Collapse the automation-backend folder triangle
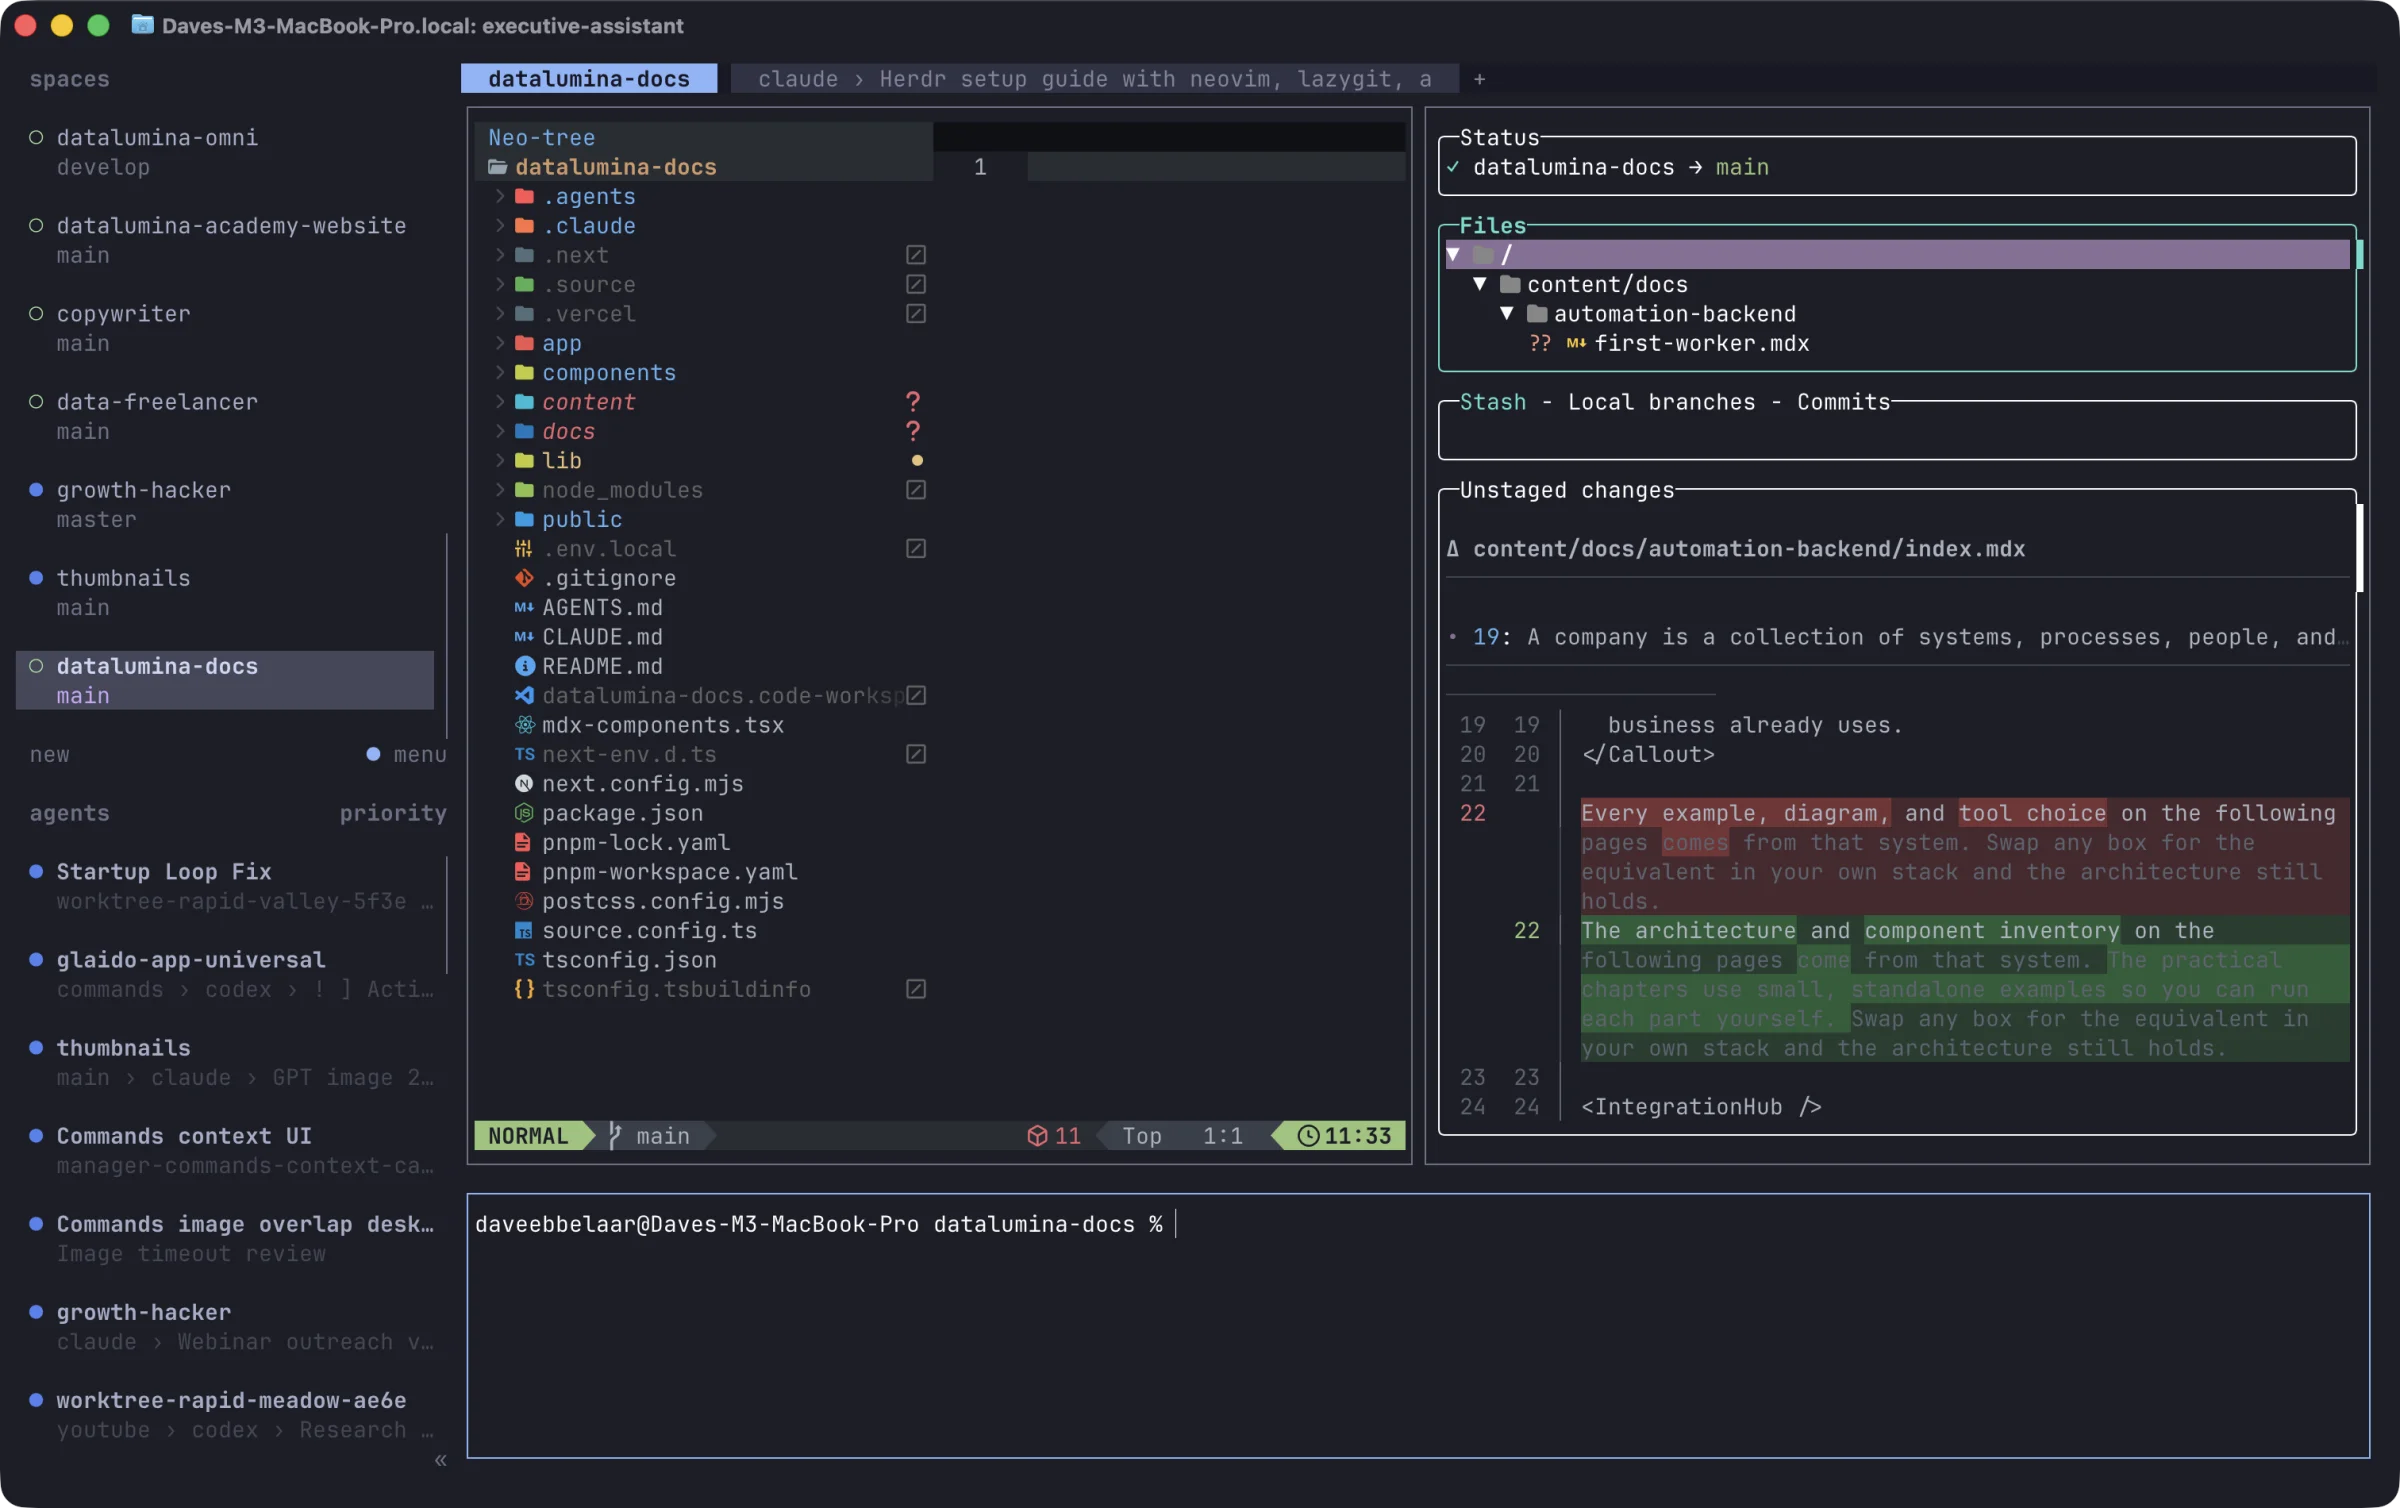The image size is (2400, 1508). click(x=1507, y=314)
